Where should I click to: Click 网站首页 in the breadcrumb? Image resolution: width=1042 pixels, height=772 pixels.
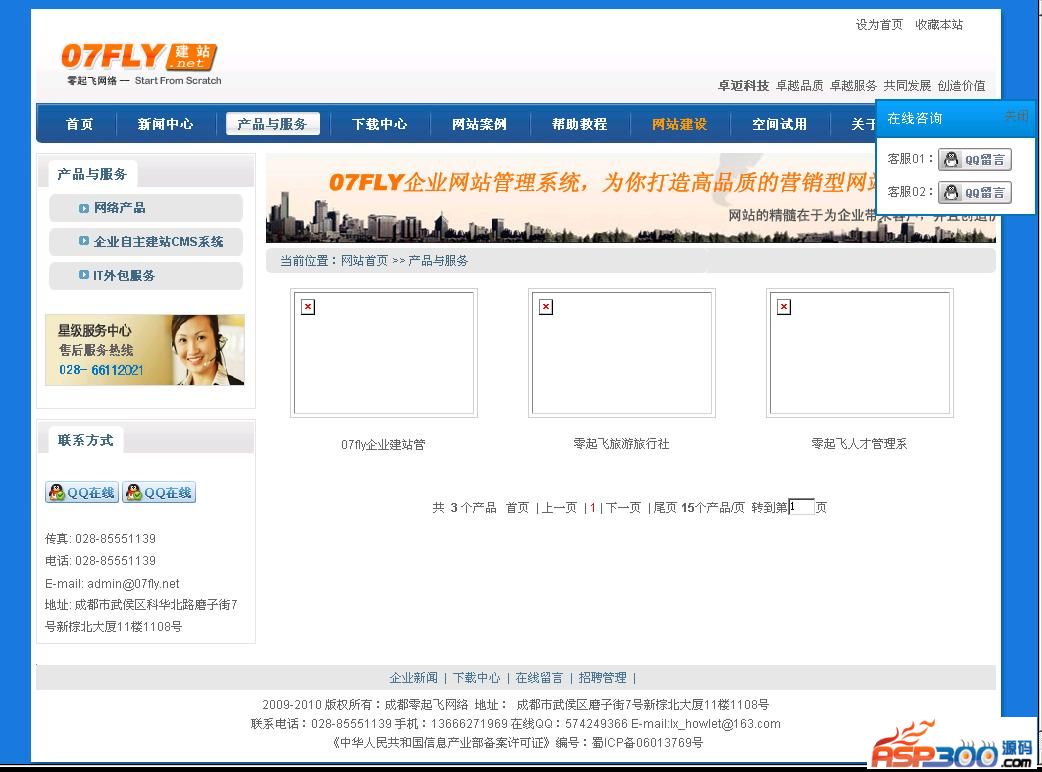coord(364,261)
